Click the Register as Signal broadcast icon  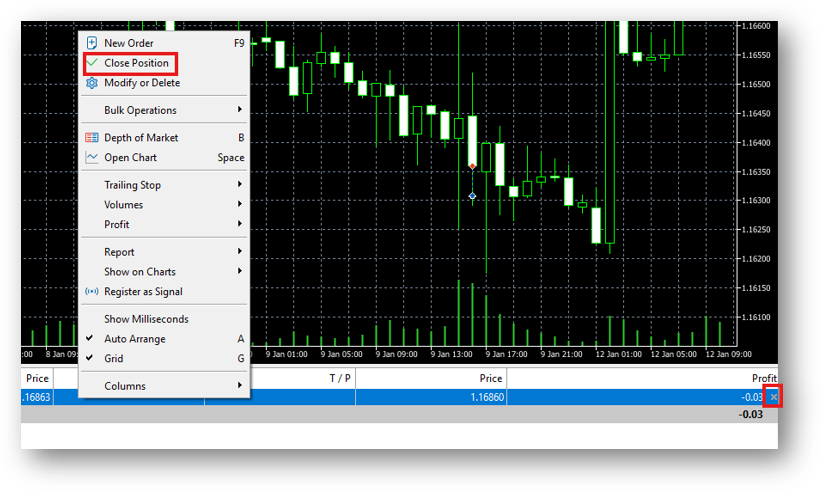92,292
